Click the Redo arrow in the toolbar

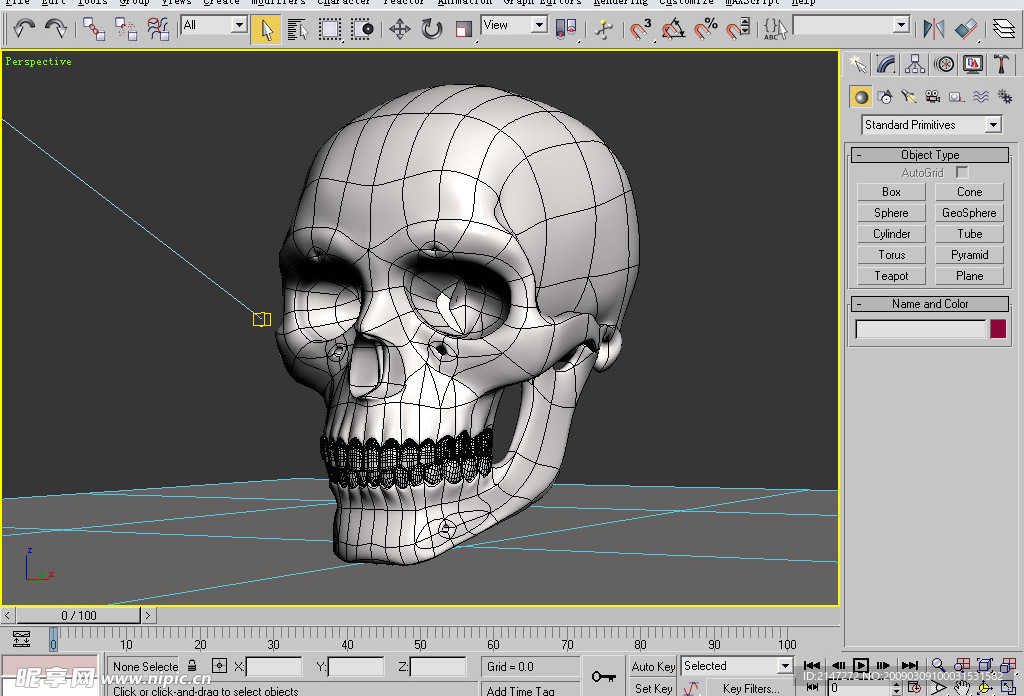tap(56, 29)
